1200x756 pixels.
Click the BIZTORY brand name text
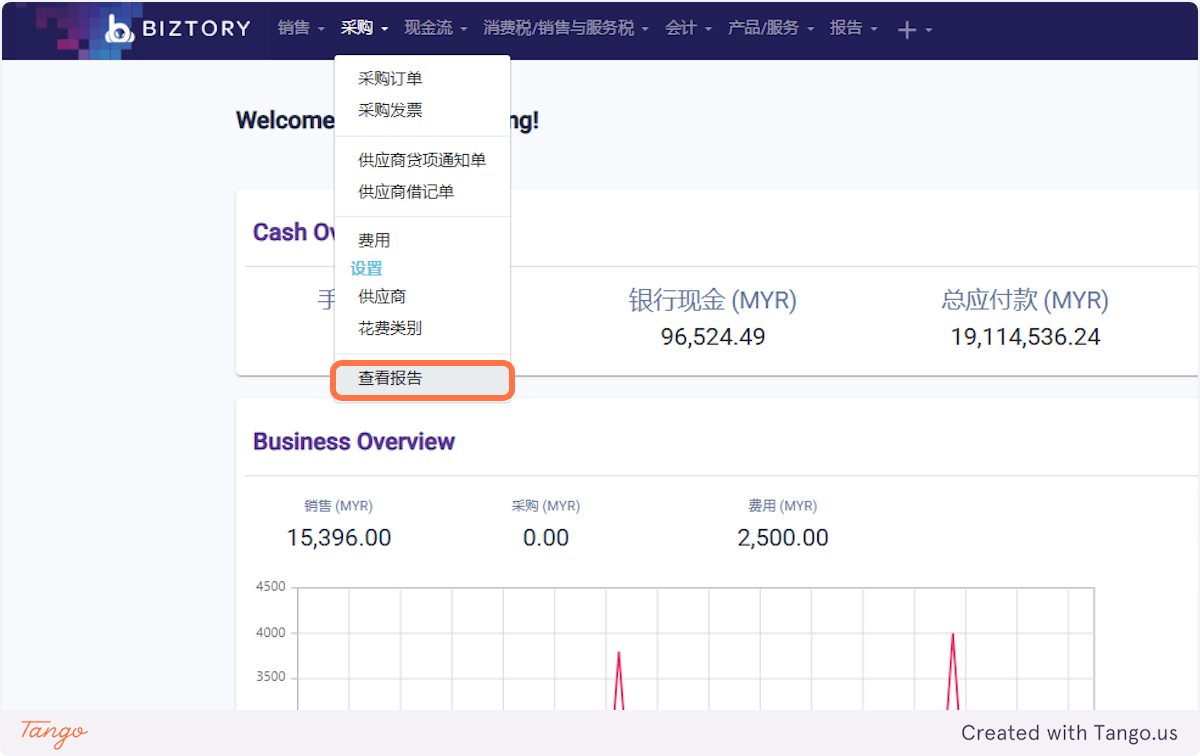[x=196, y=29]
